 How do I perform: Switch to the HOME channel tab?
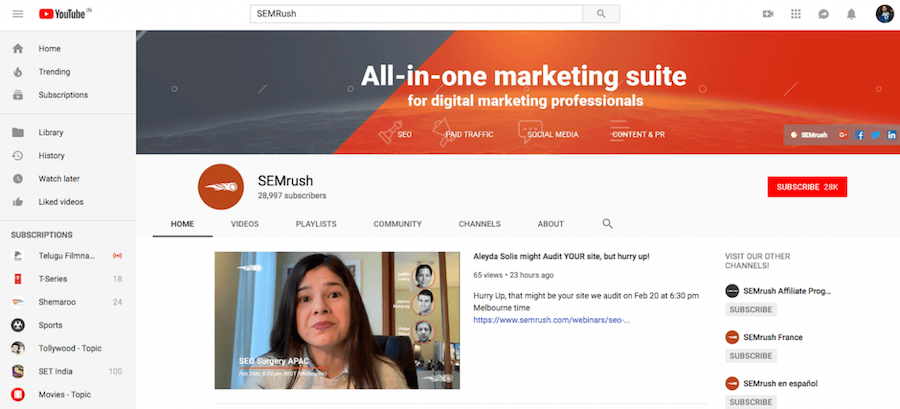tap(183, 224)
